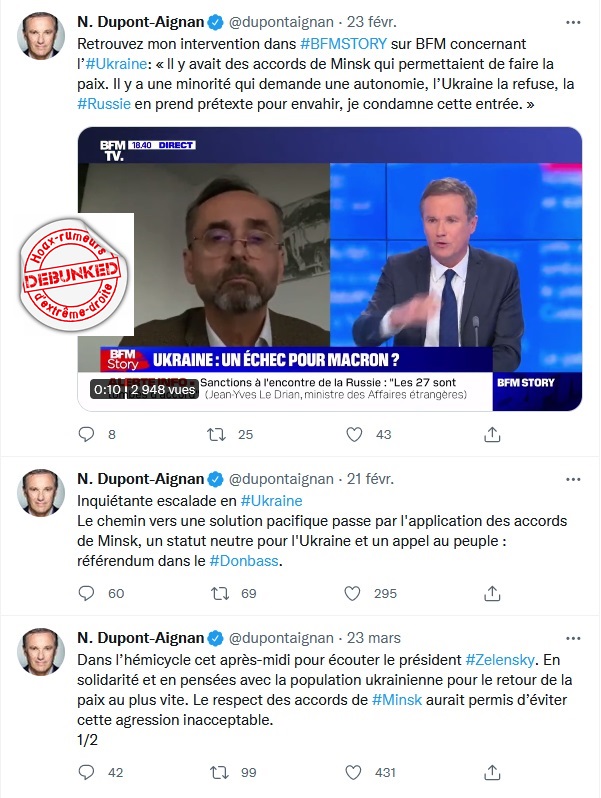Retweet the 21 févr. Donbass tweet

(220, 593)
